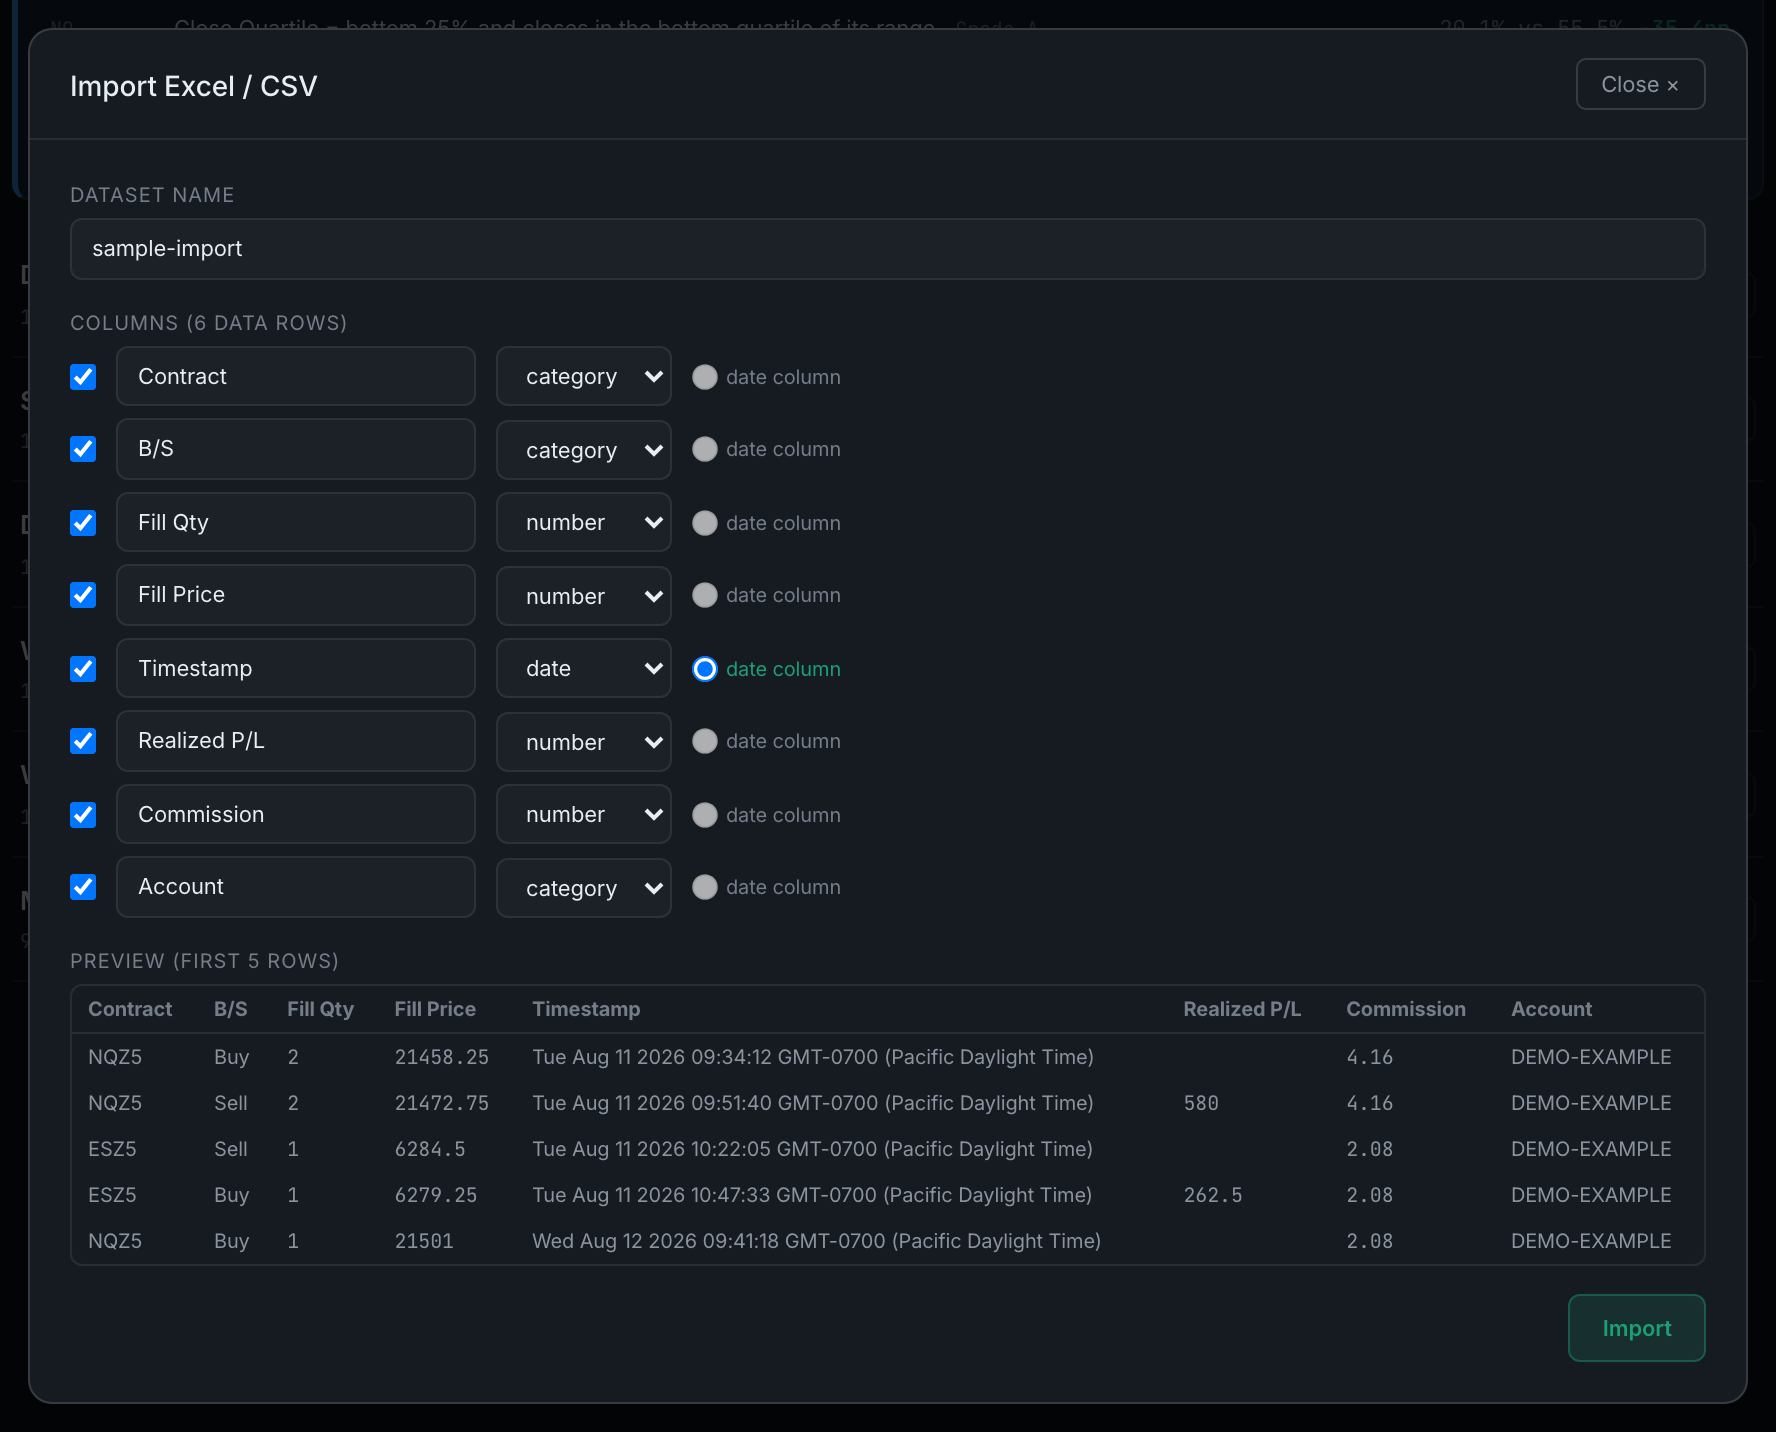1776x1432 pixels.
Task: Close the Import Excel / CSV dialog
Action: (1640, 84)
